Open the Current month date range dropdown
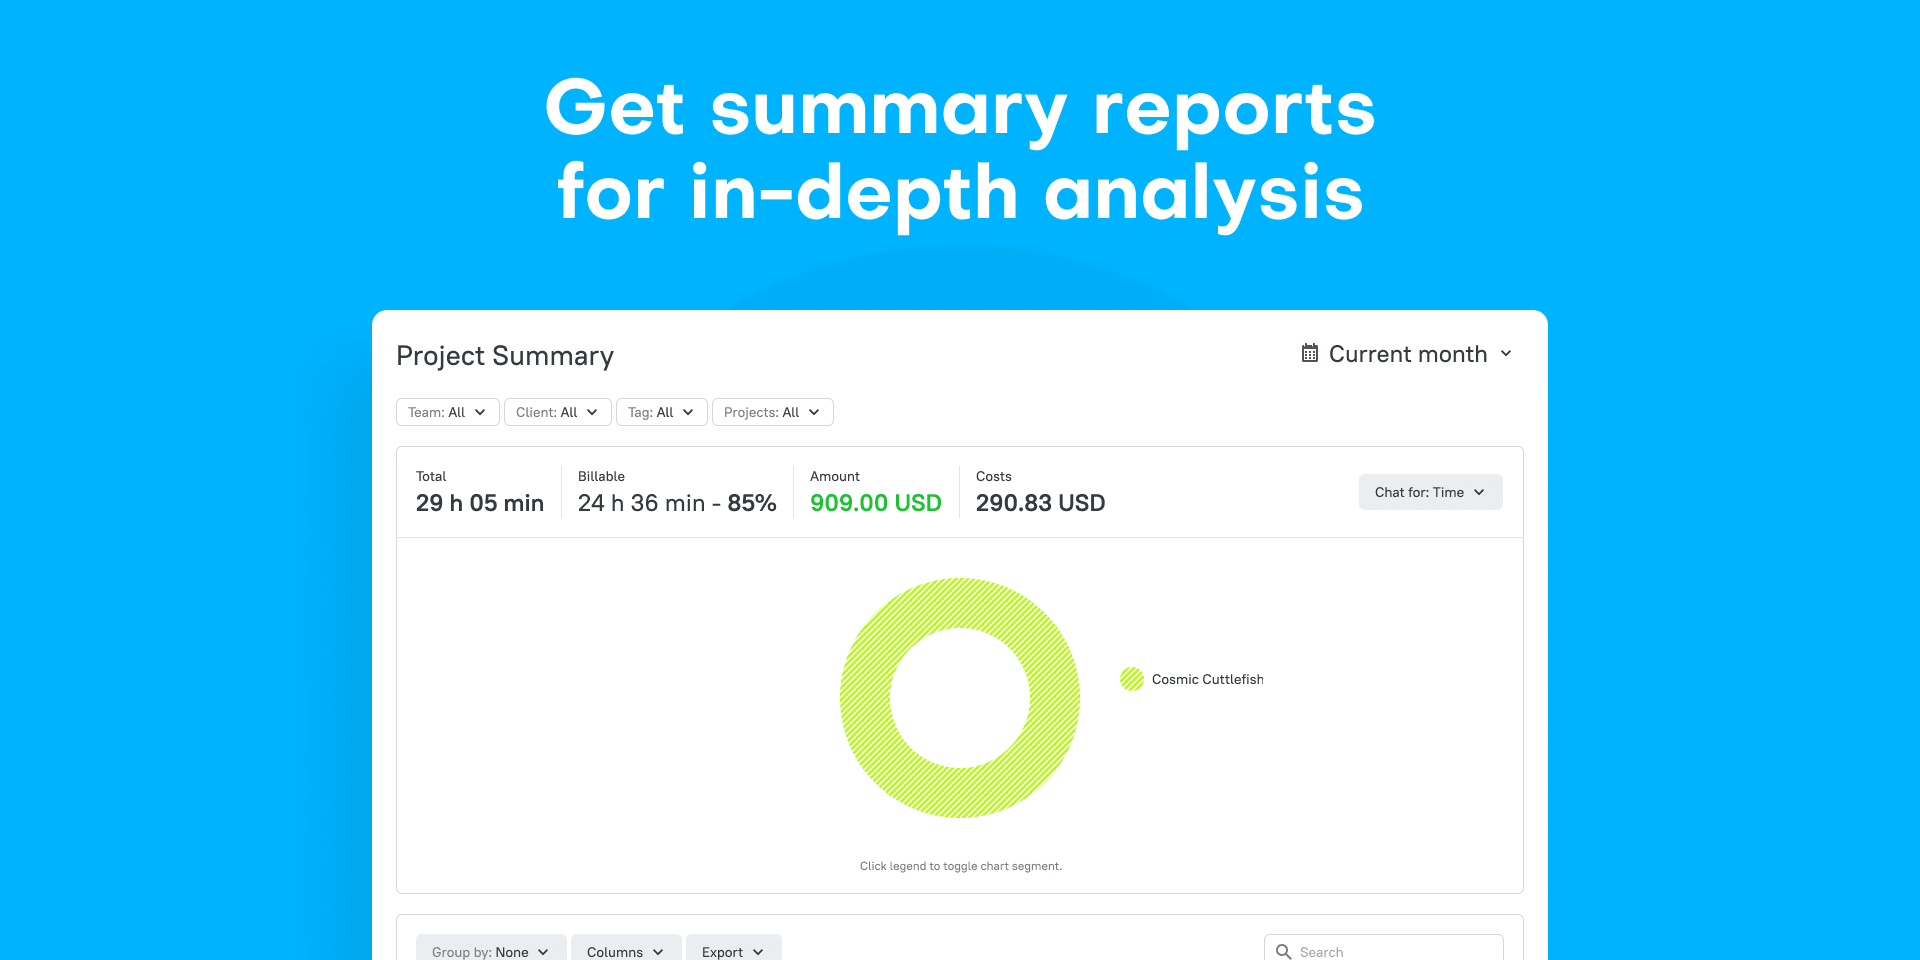The height and width of the screenshot is (960, 1920). (x=1407, y=354)
